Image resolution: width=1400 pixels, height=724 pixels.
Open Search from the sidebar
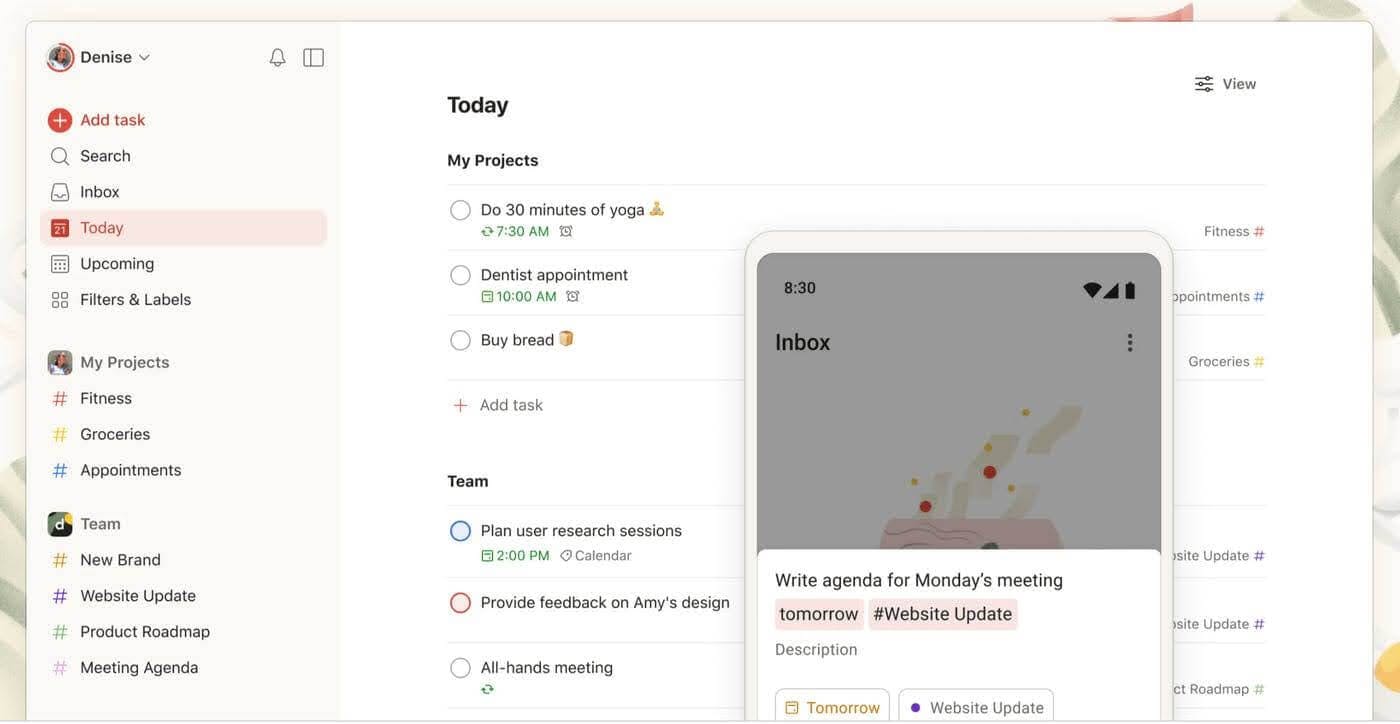(x=105, y=156)
